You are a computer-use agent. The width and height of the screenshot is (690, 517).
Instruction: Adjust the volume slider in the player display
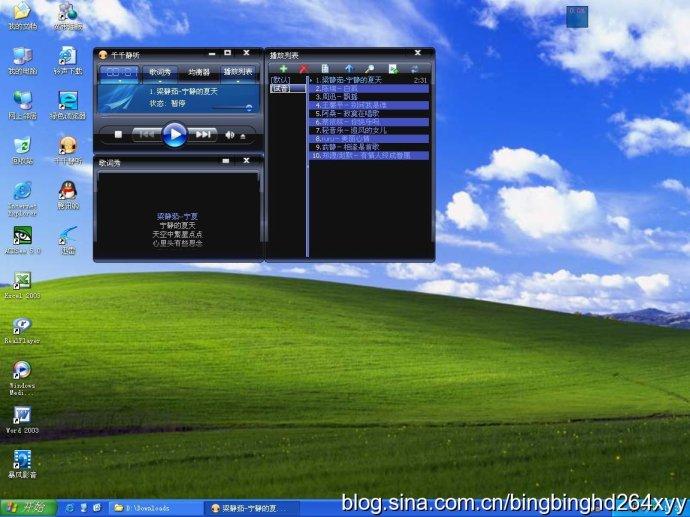pos(232,107)
